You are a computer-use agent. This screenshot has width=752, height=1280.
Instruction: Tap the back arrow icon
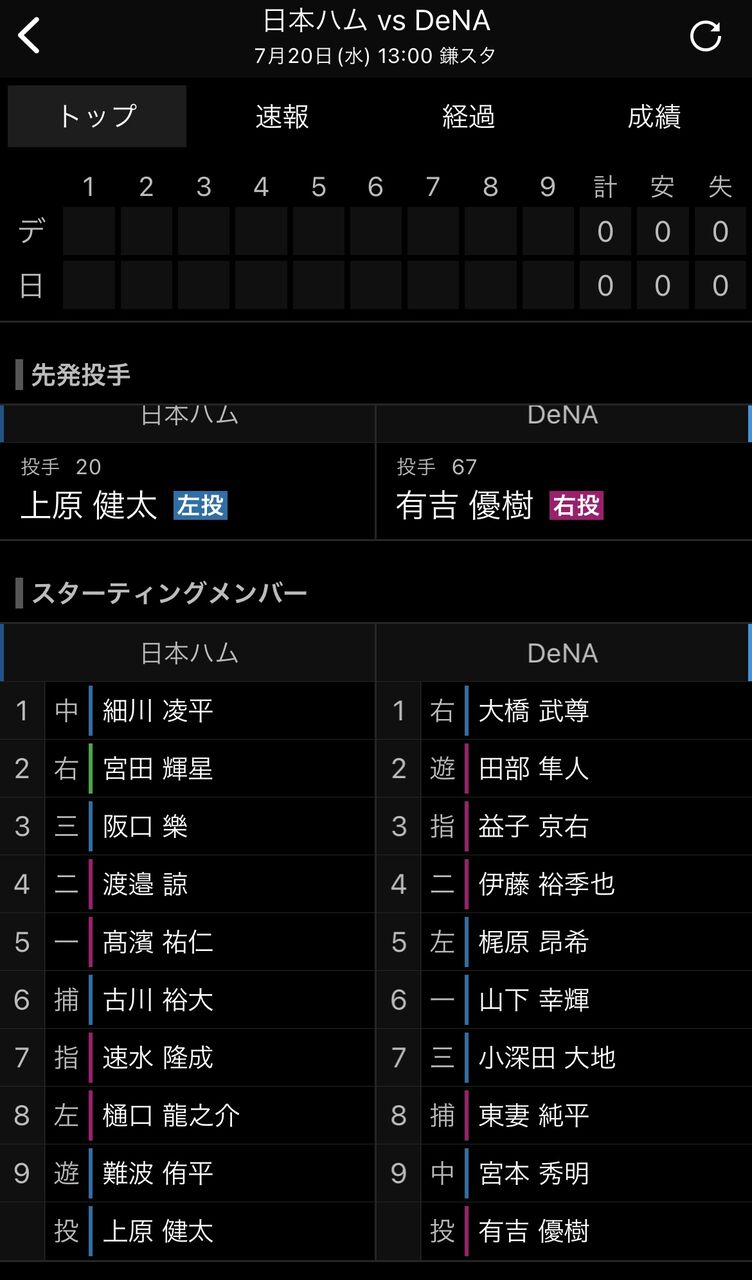pos(30,36)
